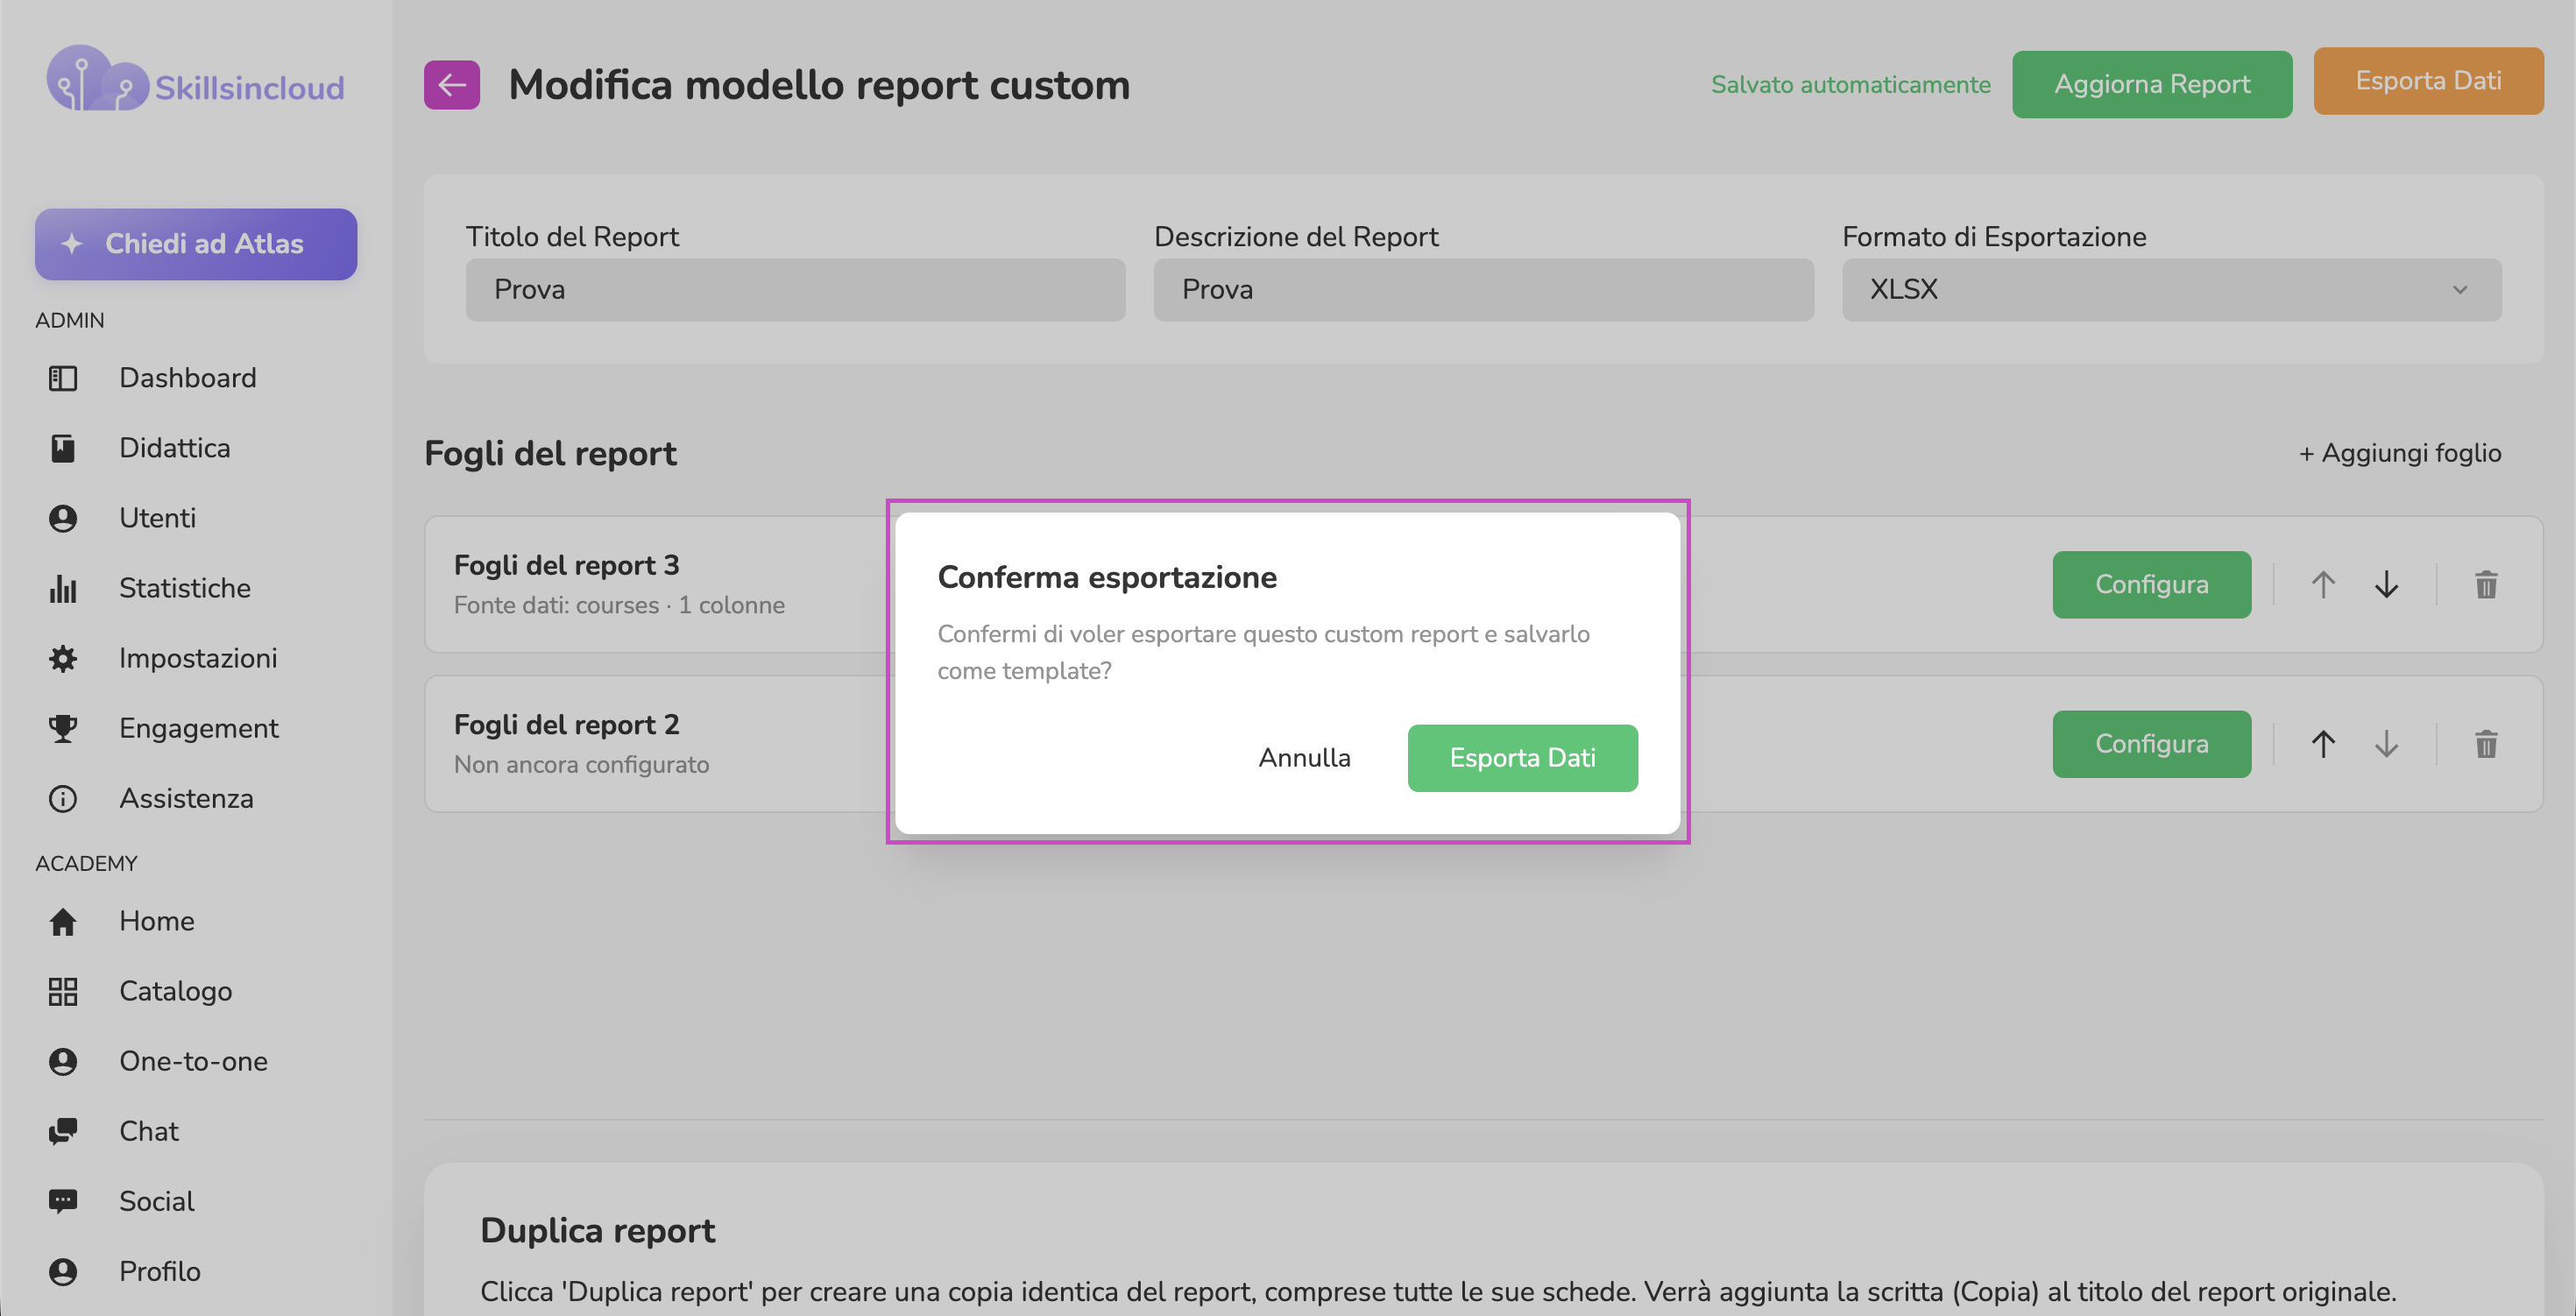This screenshot has height=1316, width=2576.
Task: Click the purple back arrow button
Action: click(451, 85)
